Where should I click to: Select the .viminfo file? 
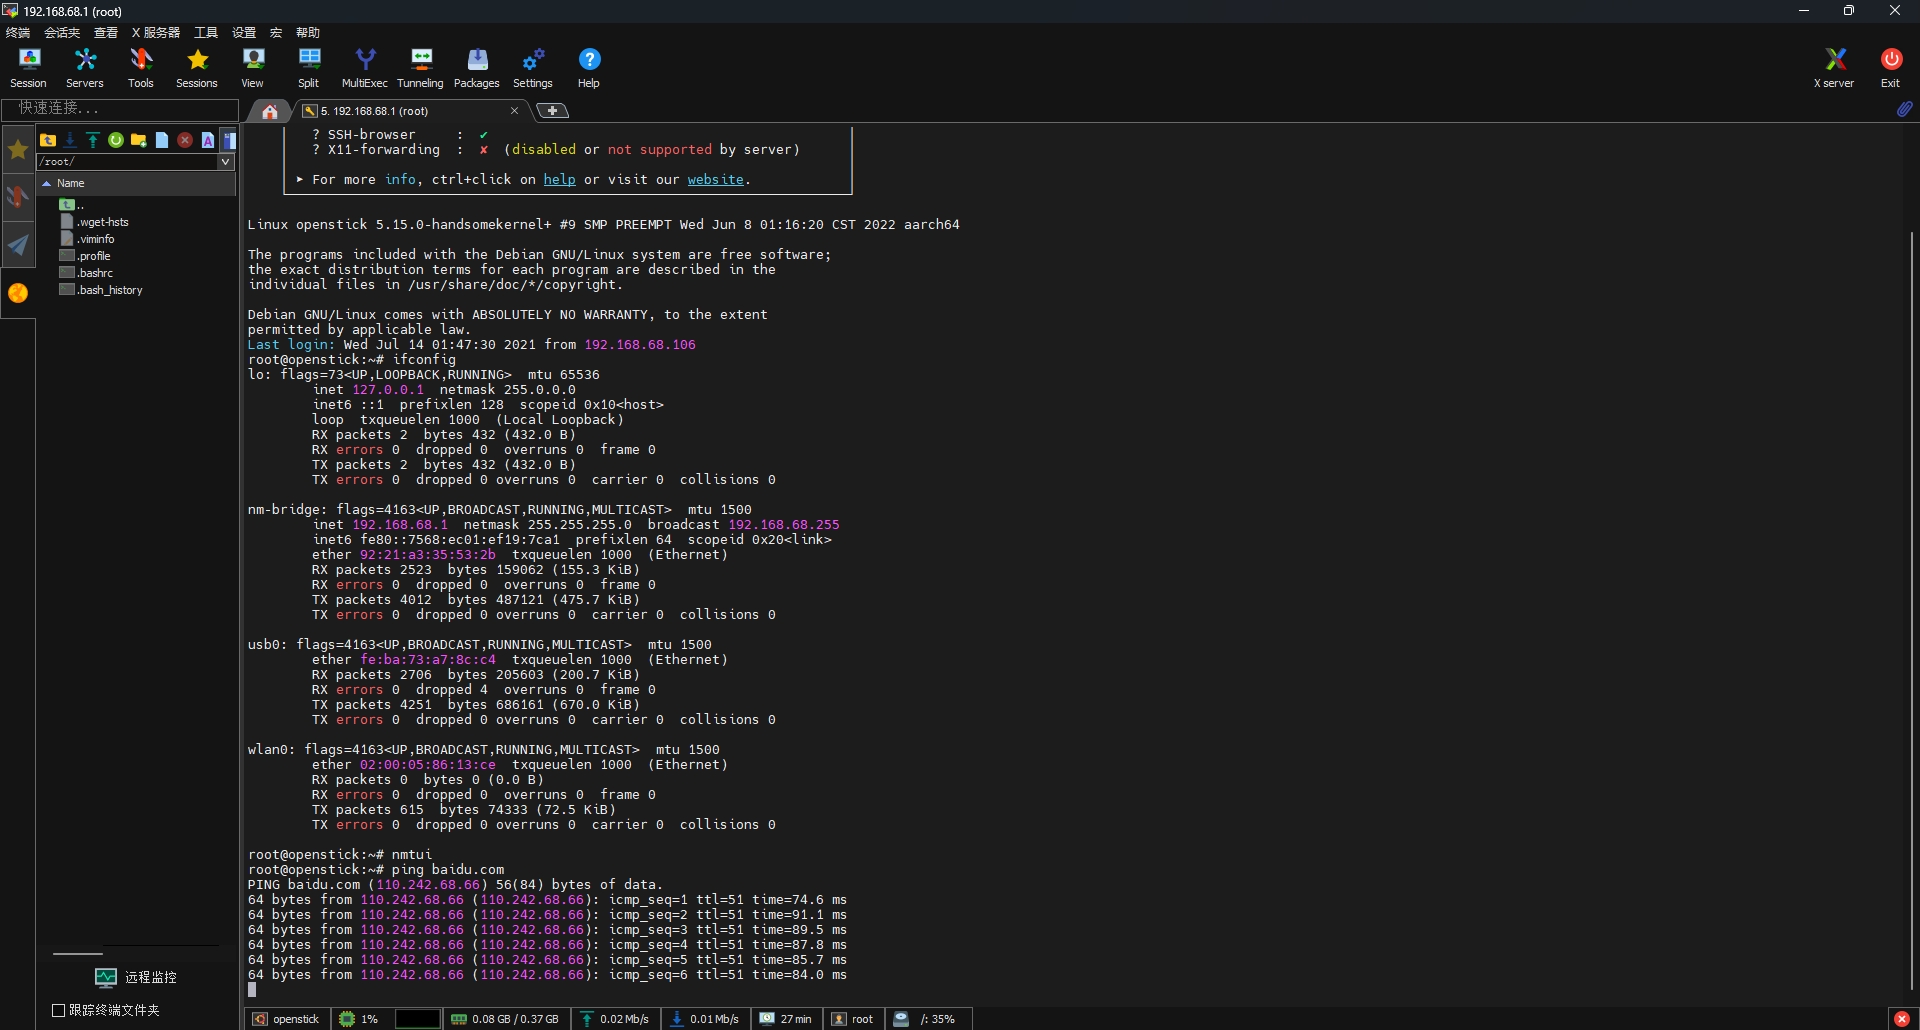point(88,239)
